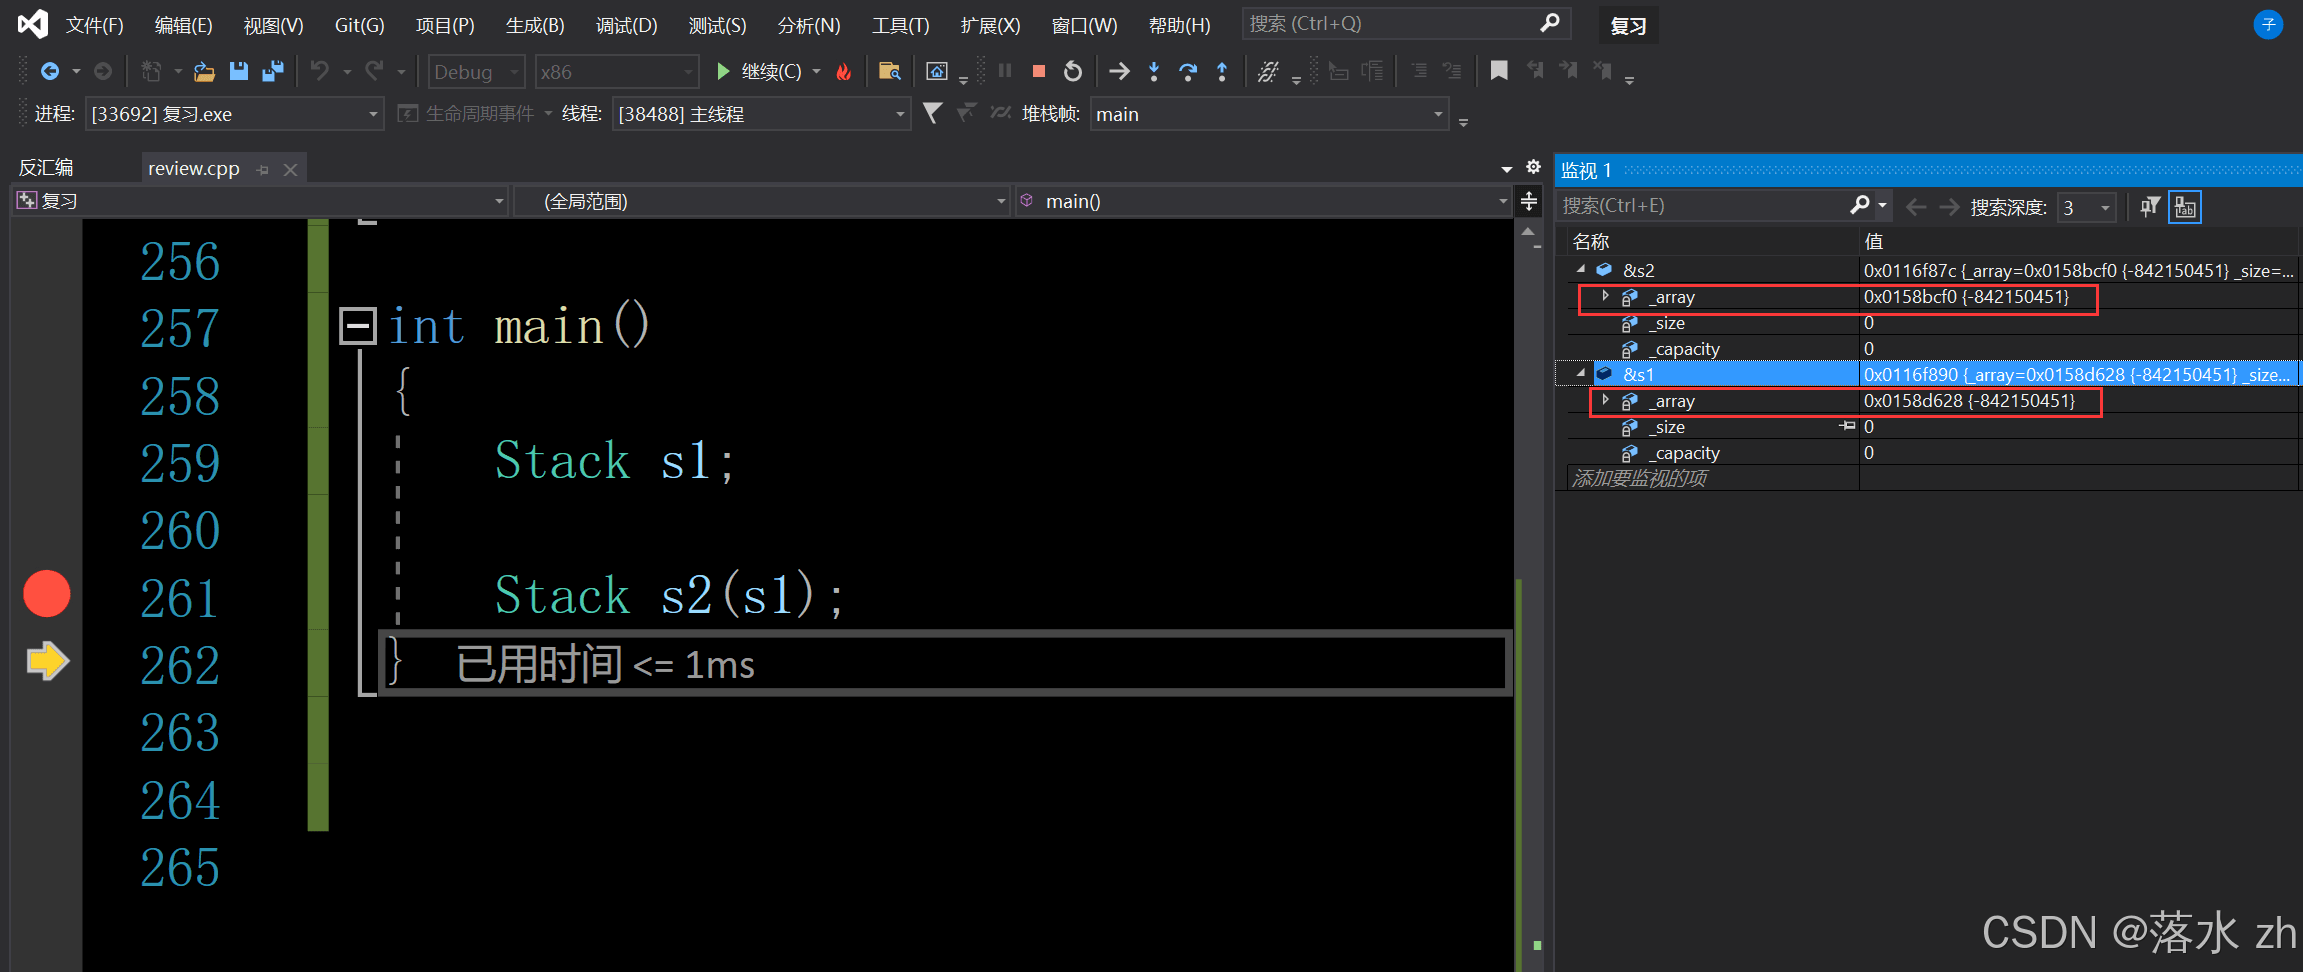Save the current file with the disk icon
2303x972 pixels.
[238, 71]
